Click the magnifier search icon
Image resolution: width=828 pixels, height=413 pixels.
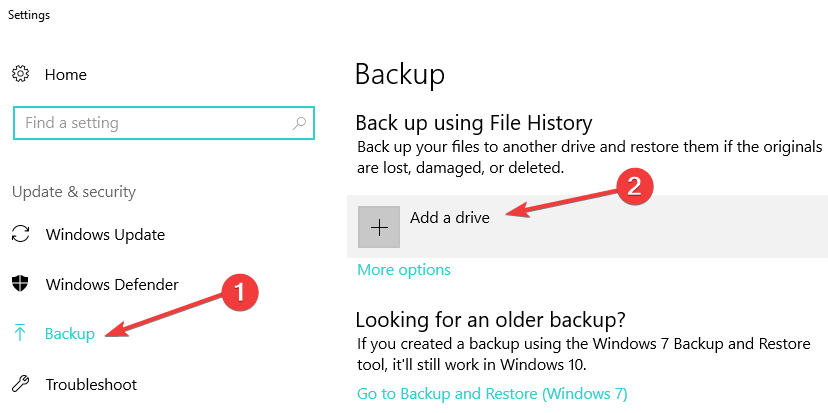pos(299,124)
